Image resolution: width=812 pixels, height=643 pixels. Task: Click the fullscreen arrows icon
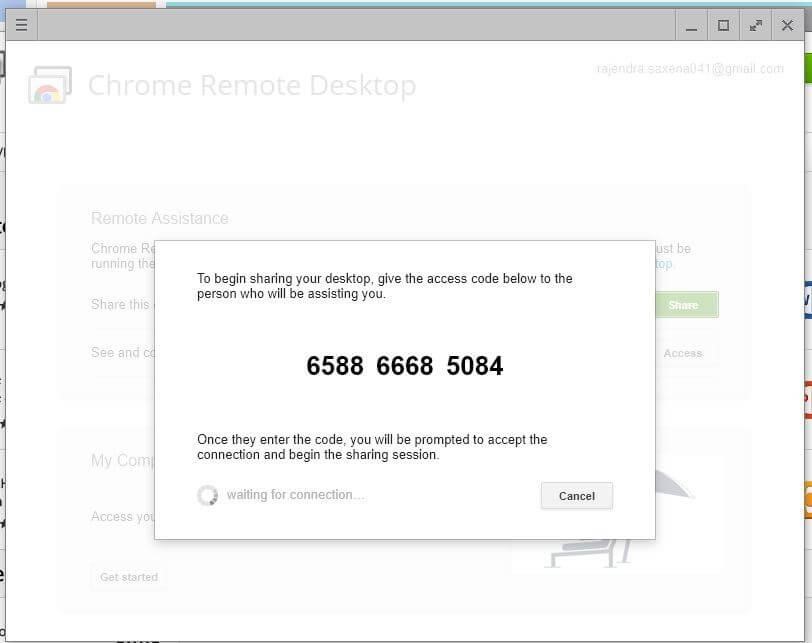point(756,25)
